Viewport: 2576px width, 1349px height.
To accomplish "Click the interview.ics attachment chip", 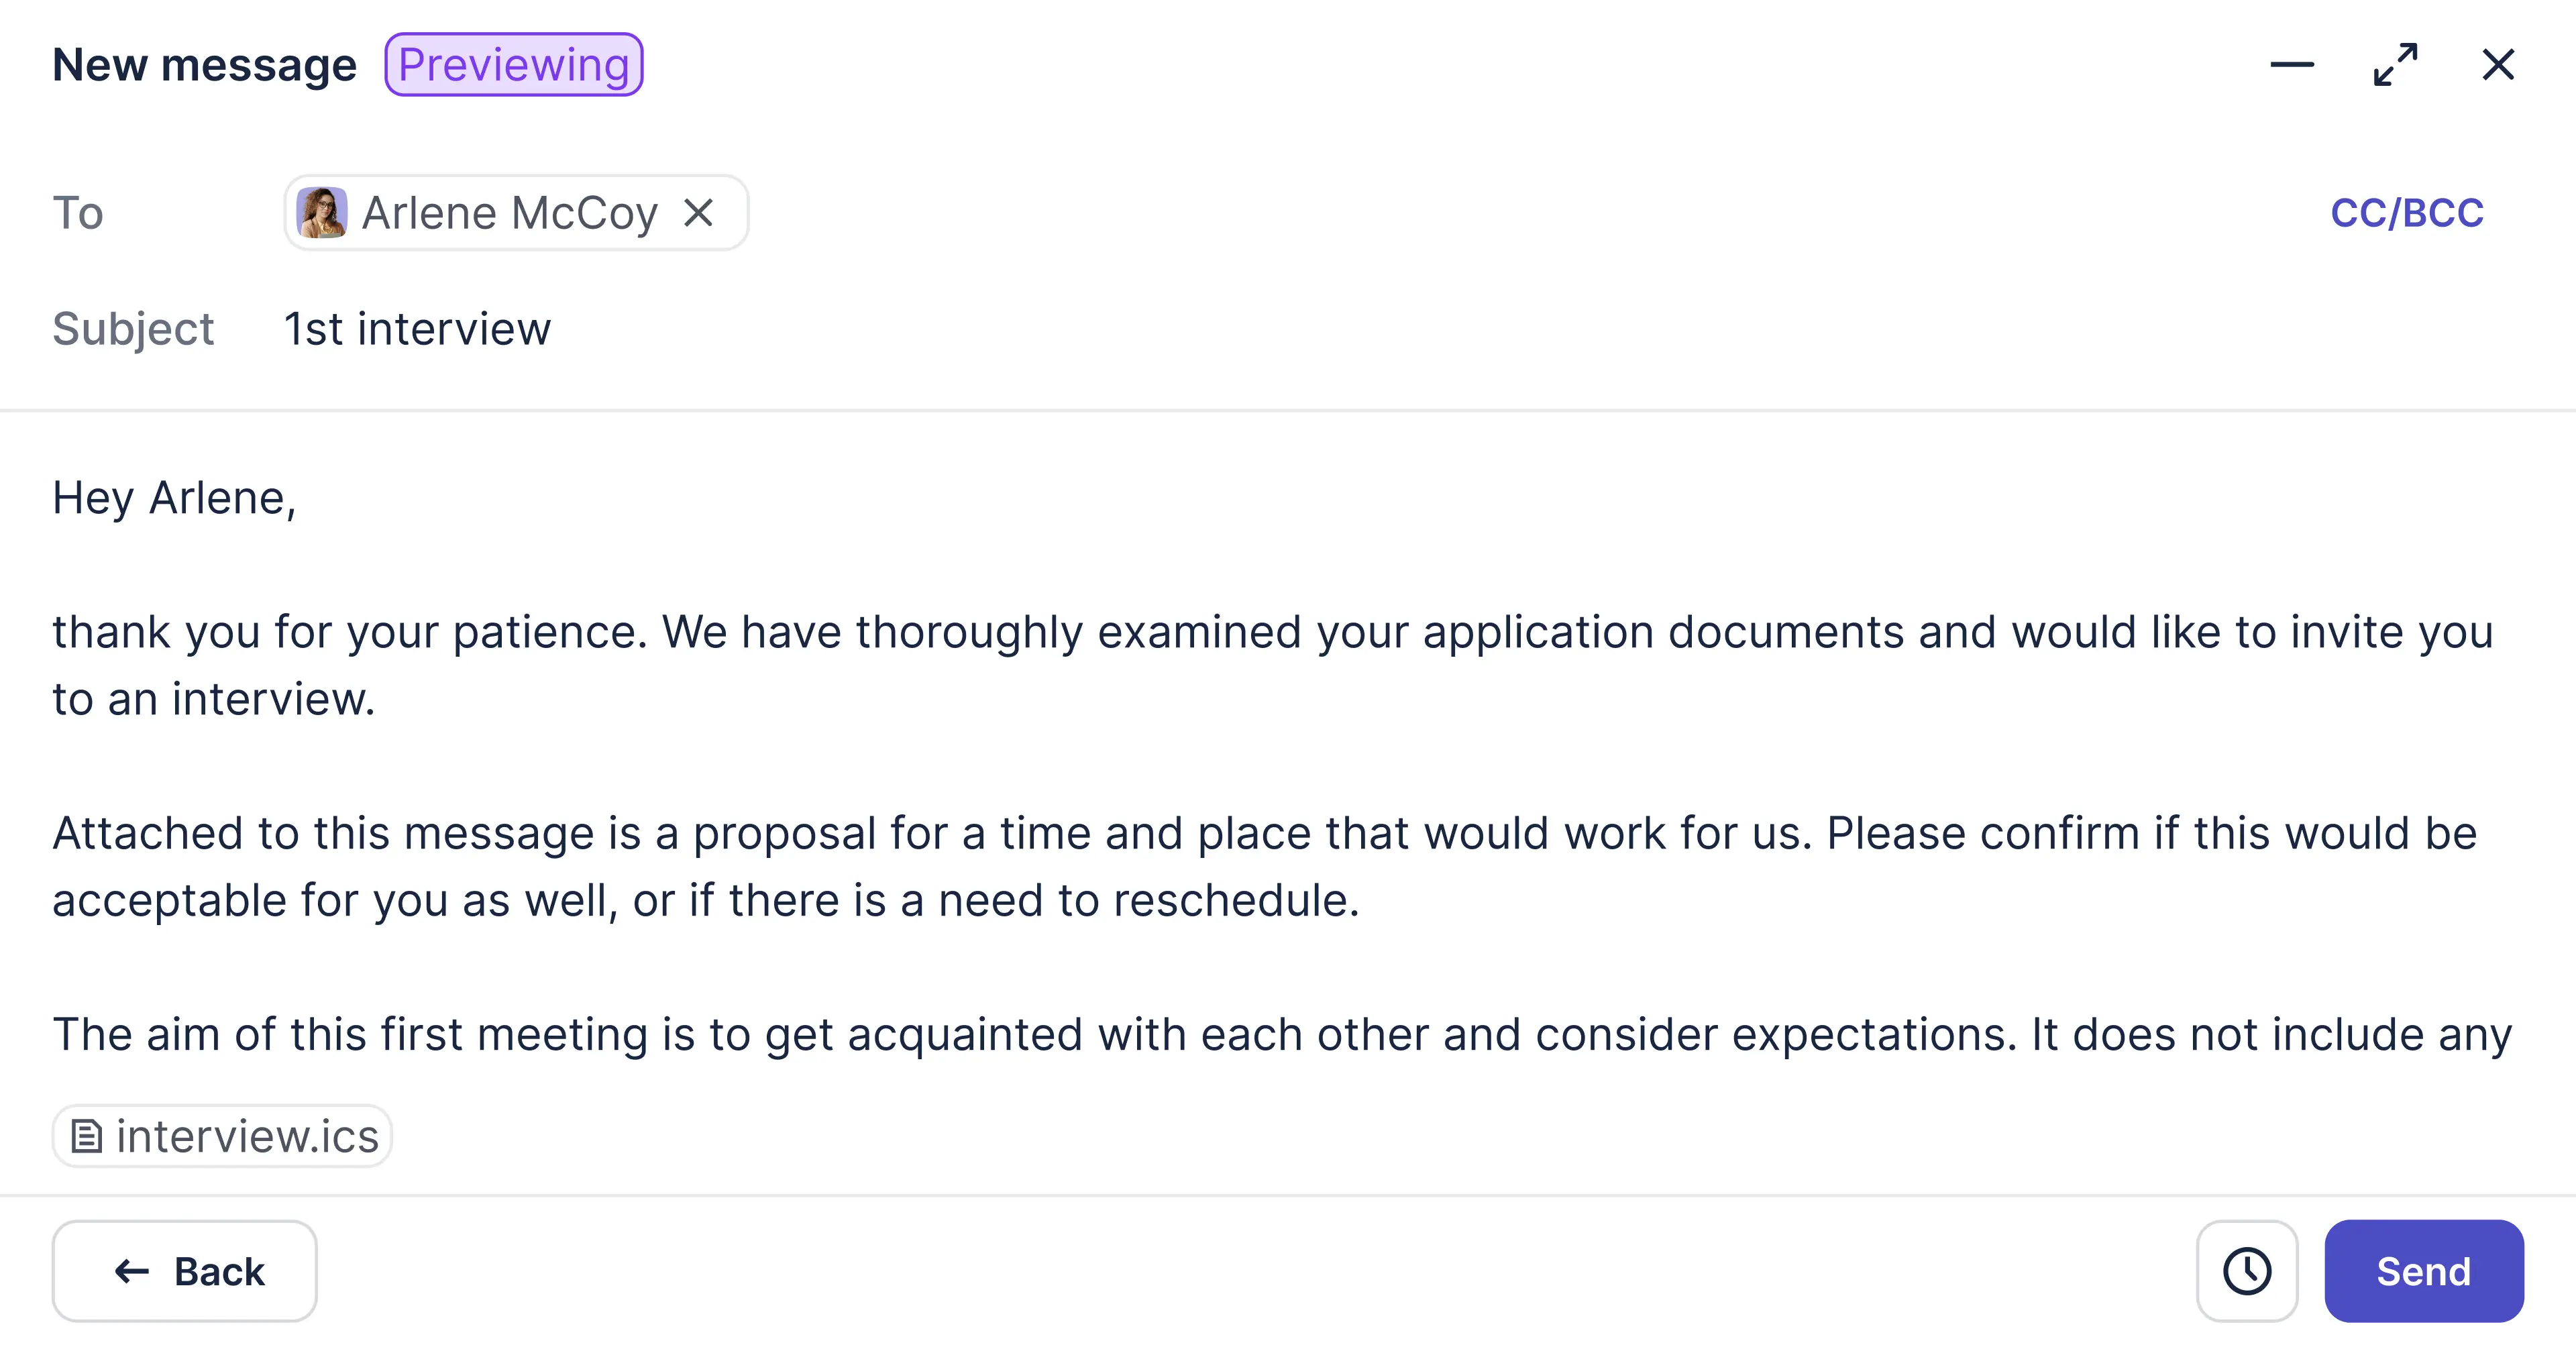I will click(222, 1136).
